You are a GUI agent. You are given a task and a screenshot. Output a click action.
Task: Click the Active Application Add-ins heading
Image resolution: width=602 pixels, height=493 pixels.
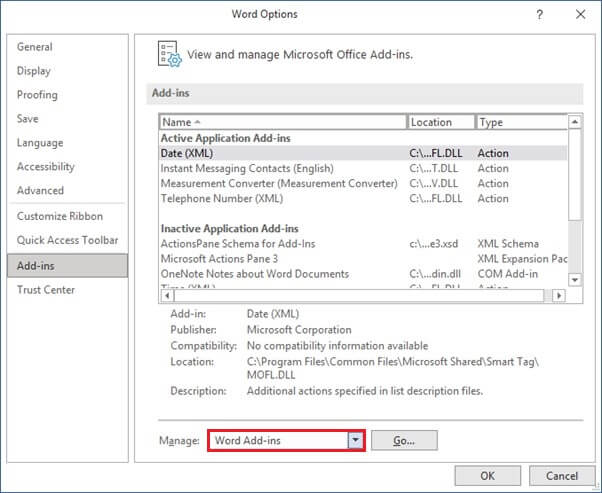[x=226, y=138]
